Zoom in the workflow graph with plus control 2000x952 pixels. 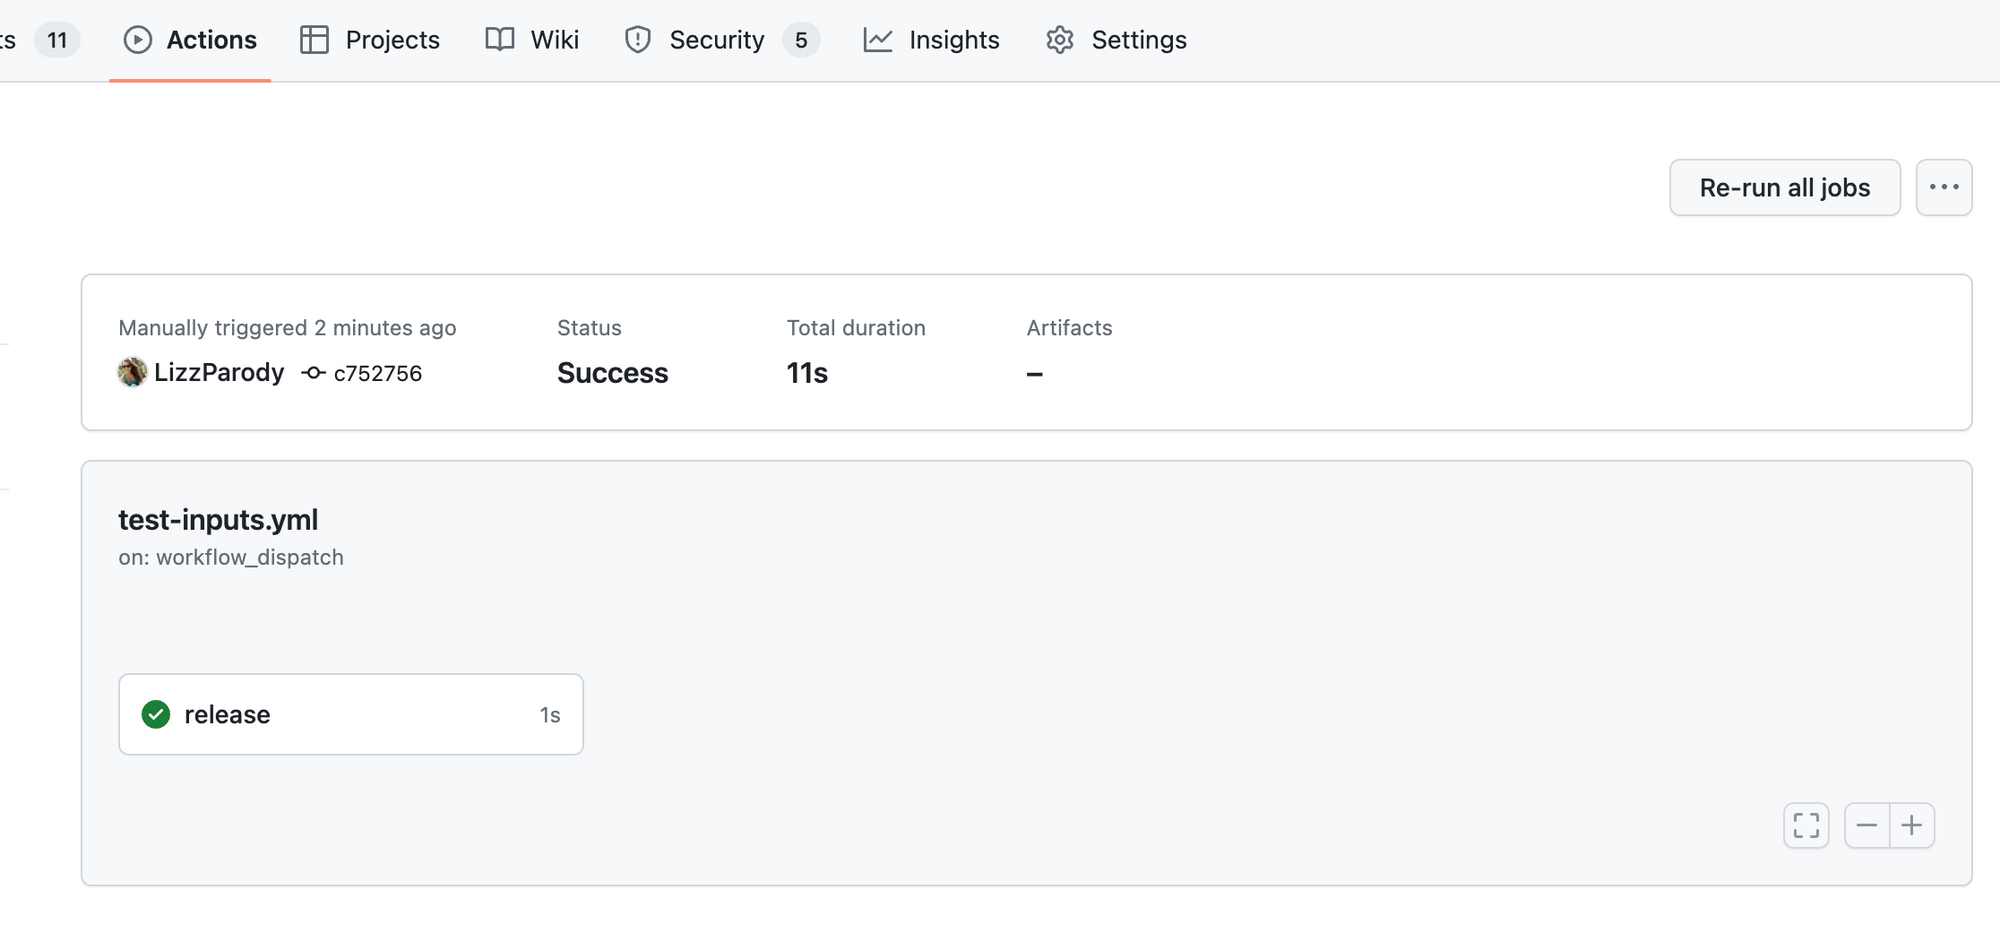[1912, 825]
